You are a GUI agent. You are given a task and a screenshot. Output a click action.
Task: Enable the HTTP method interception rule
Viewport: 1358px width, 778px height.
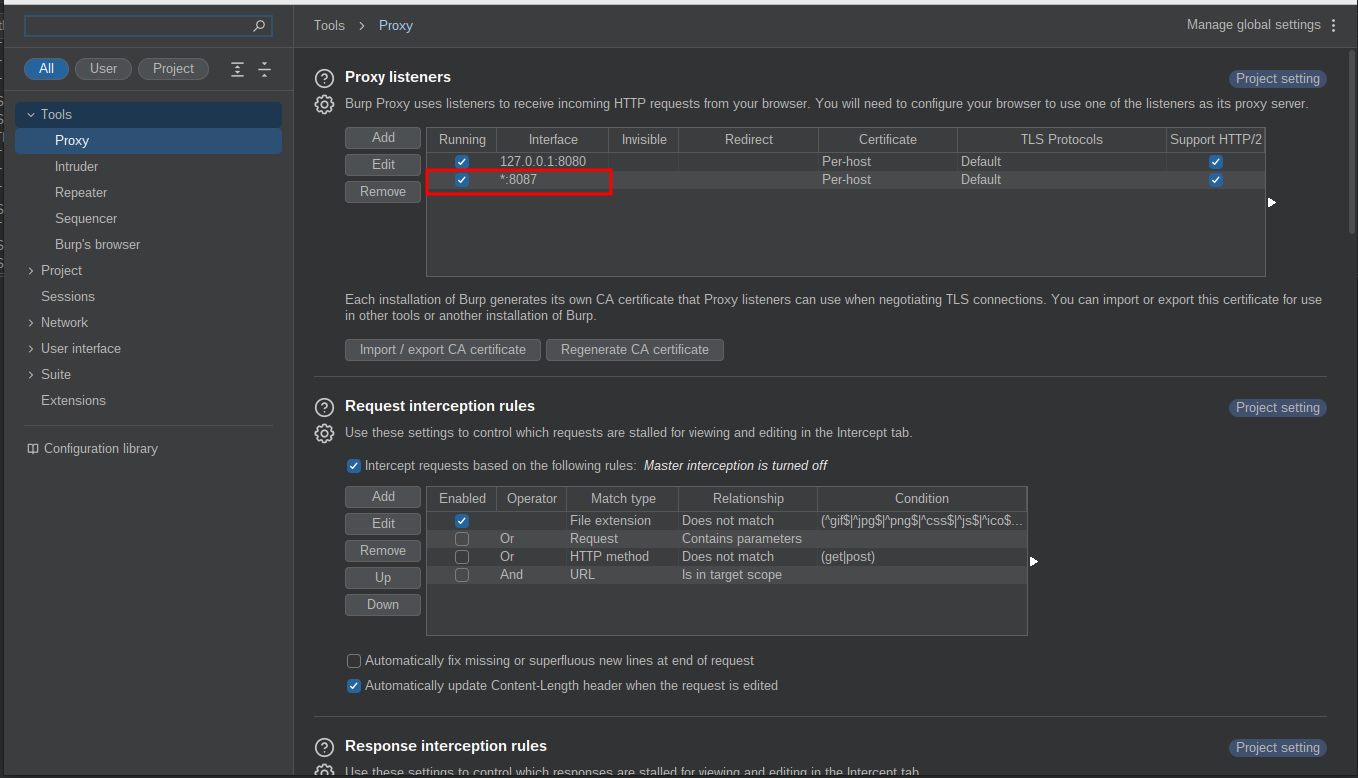click(462, 557)
